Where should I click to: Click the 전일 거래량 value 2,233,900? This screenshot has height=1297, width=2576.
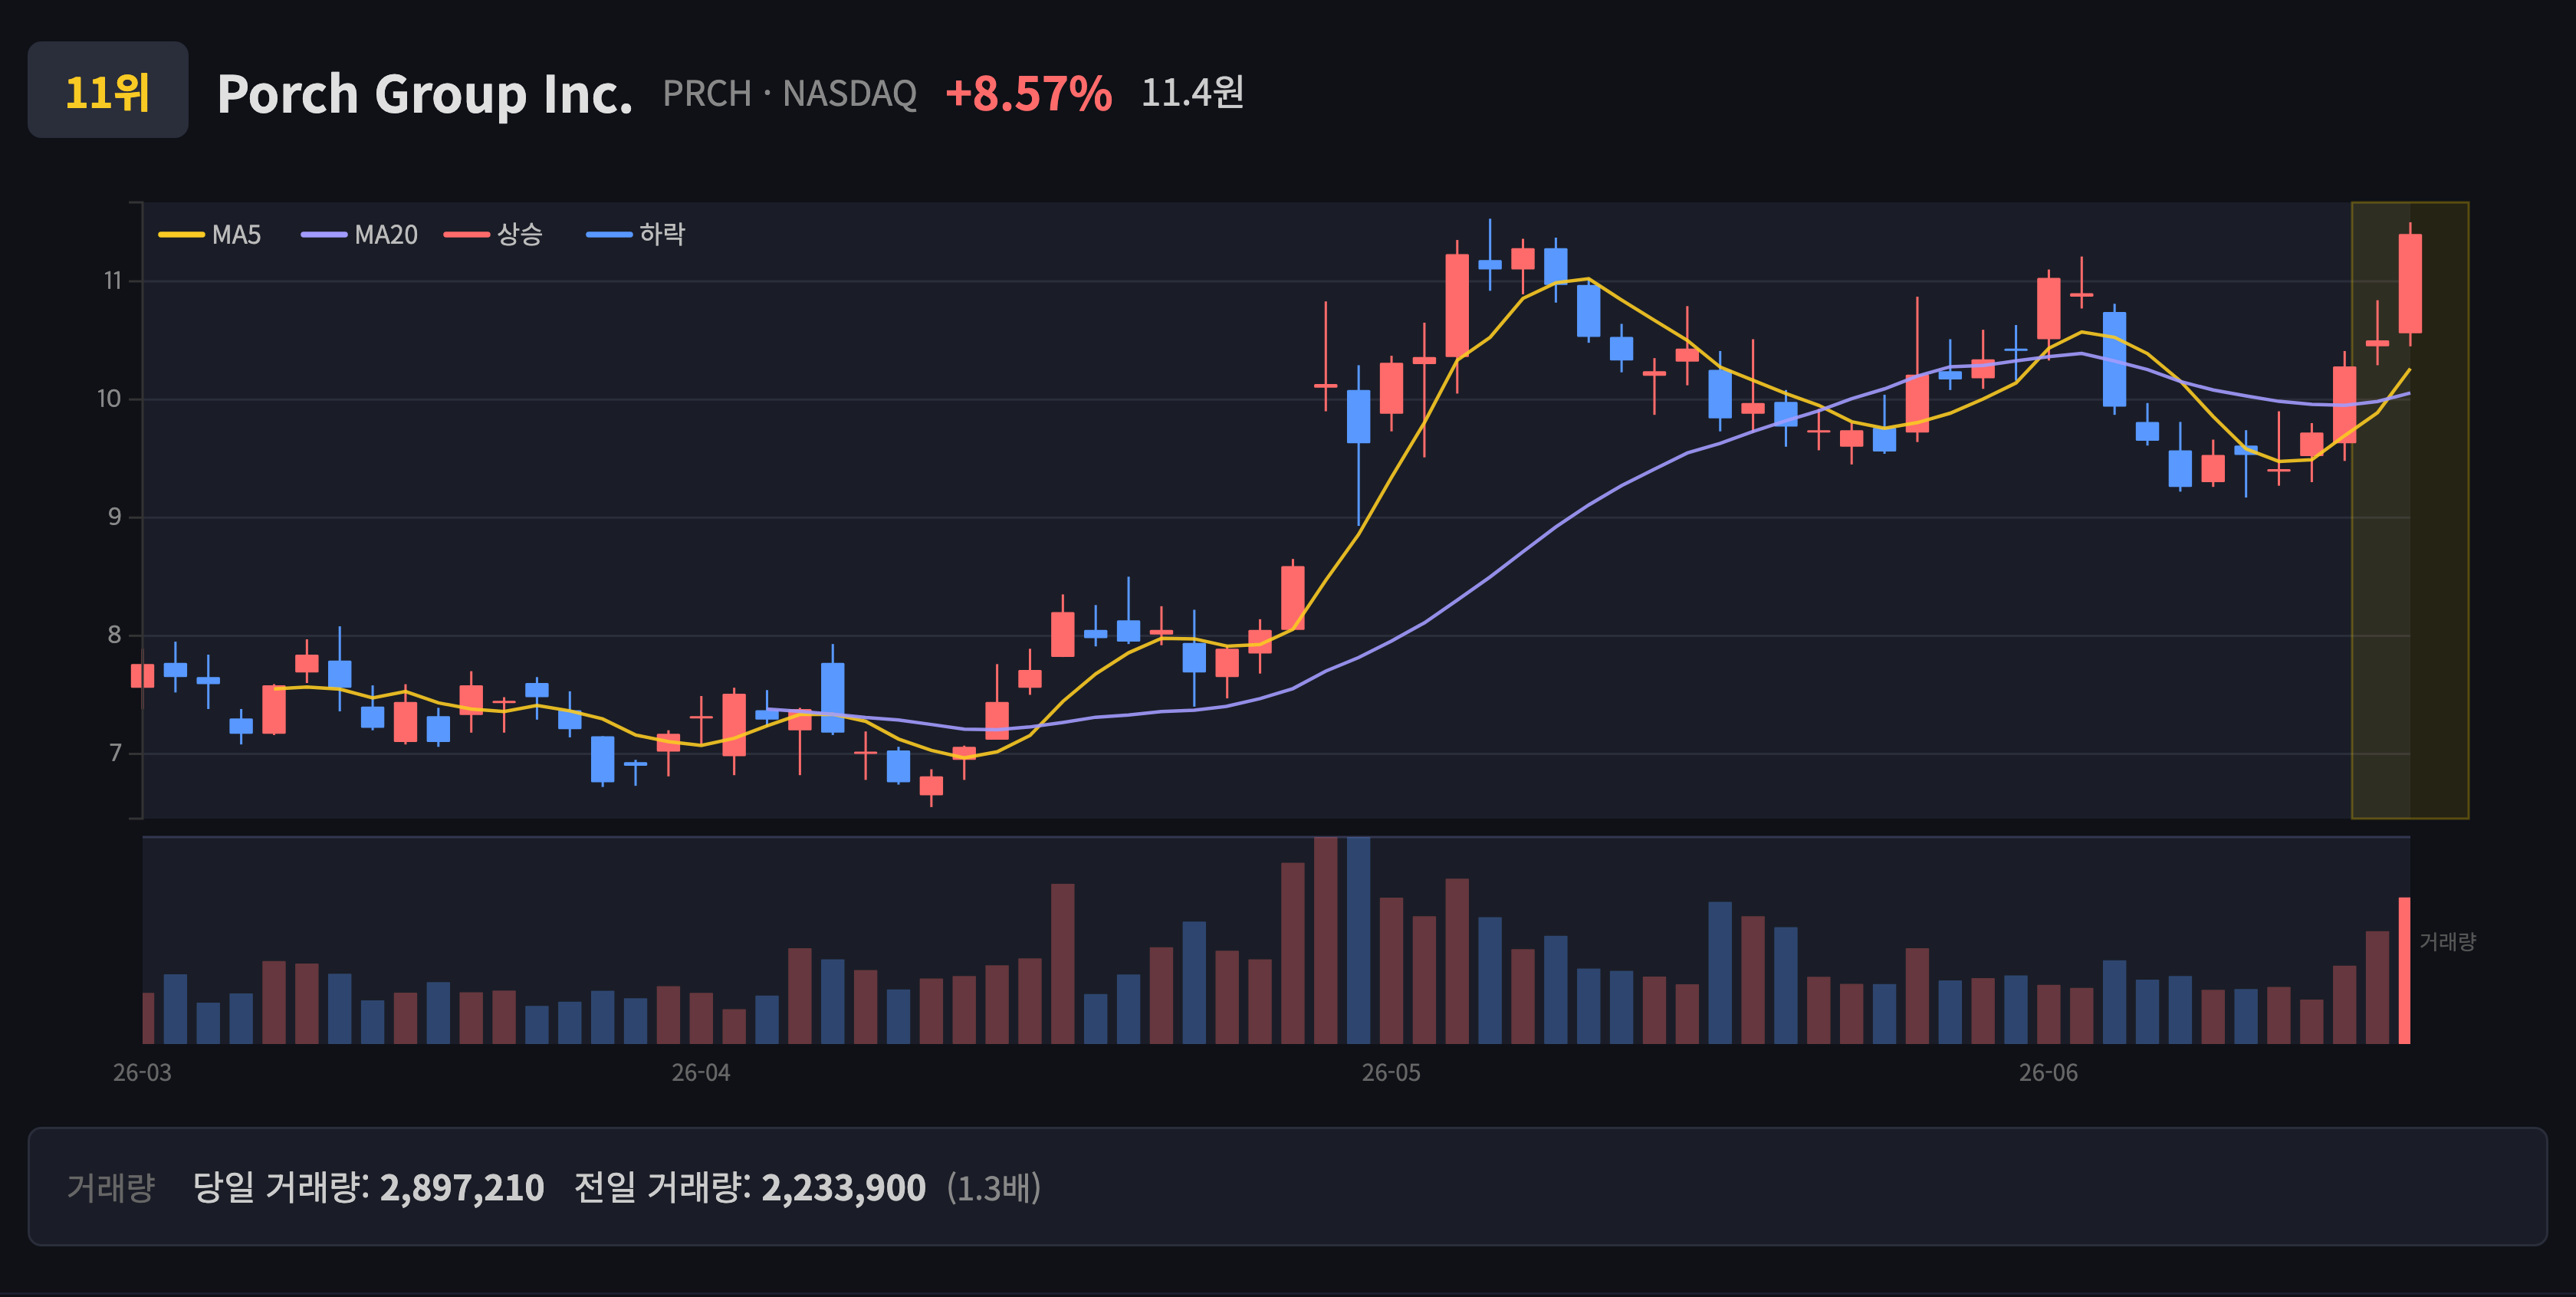pos(844,1188)
